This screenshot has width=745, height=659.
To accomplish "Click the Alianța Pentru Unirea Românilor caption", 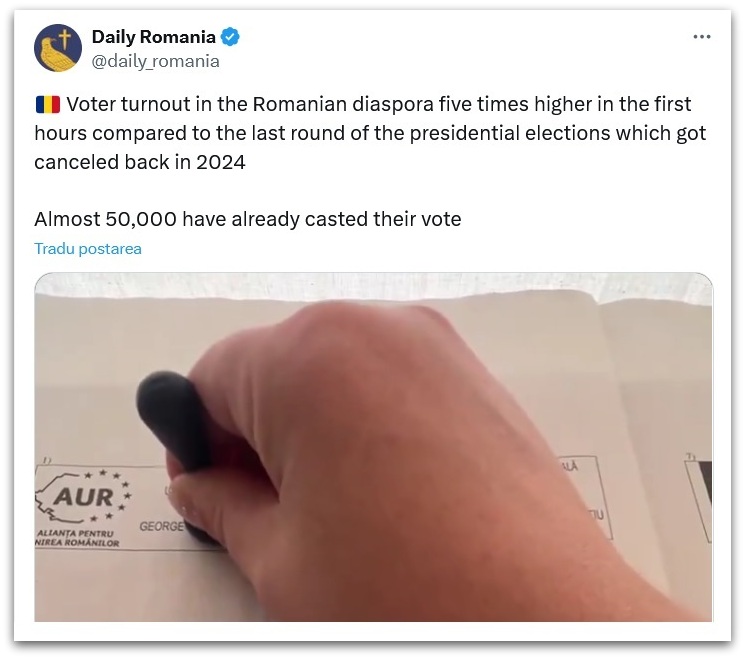I will [77, 538].
